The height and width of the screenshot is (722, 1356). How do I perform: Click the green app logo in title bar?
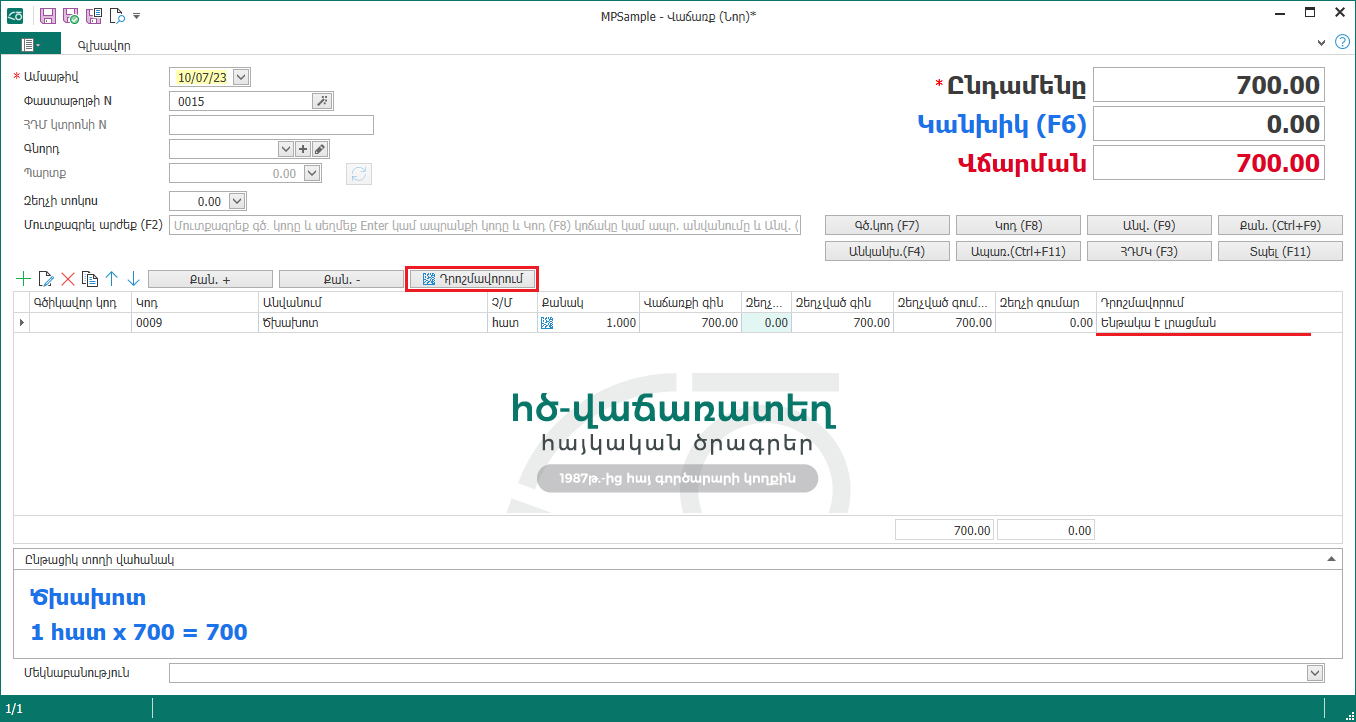16,15
